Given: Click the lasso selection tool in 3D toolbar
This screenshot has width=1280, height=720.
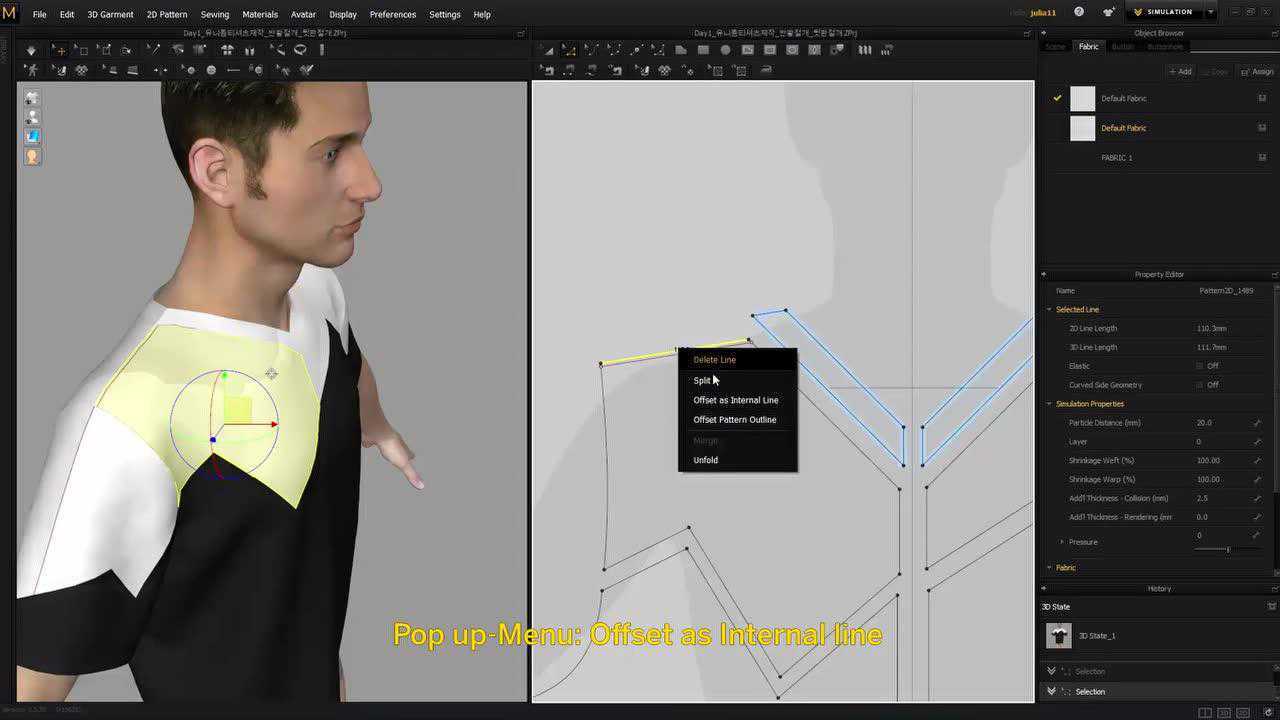Looking at the screenshot, I should (x=300, y=50).
